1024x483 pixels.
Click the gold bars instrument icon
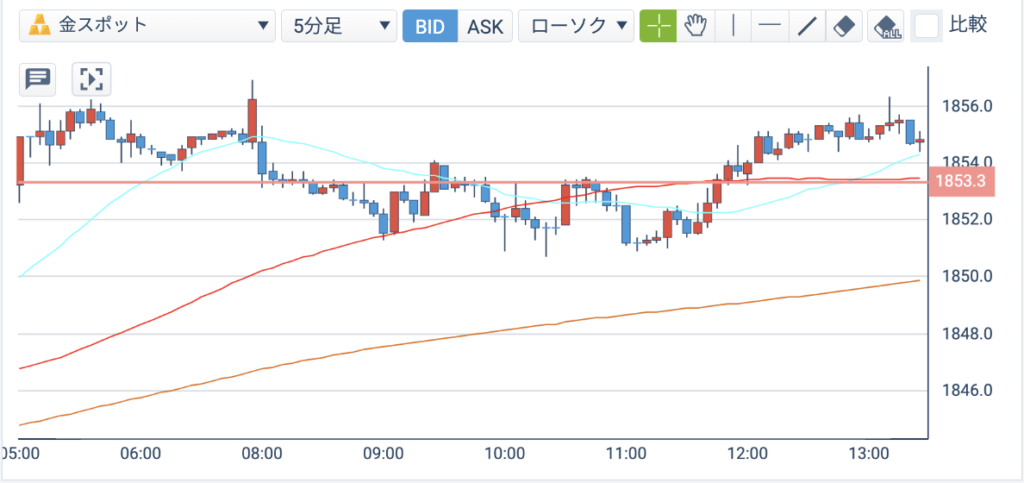[40, 26]
